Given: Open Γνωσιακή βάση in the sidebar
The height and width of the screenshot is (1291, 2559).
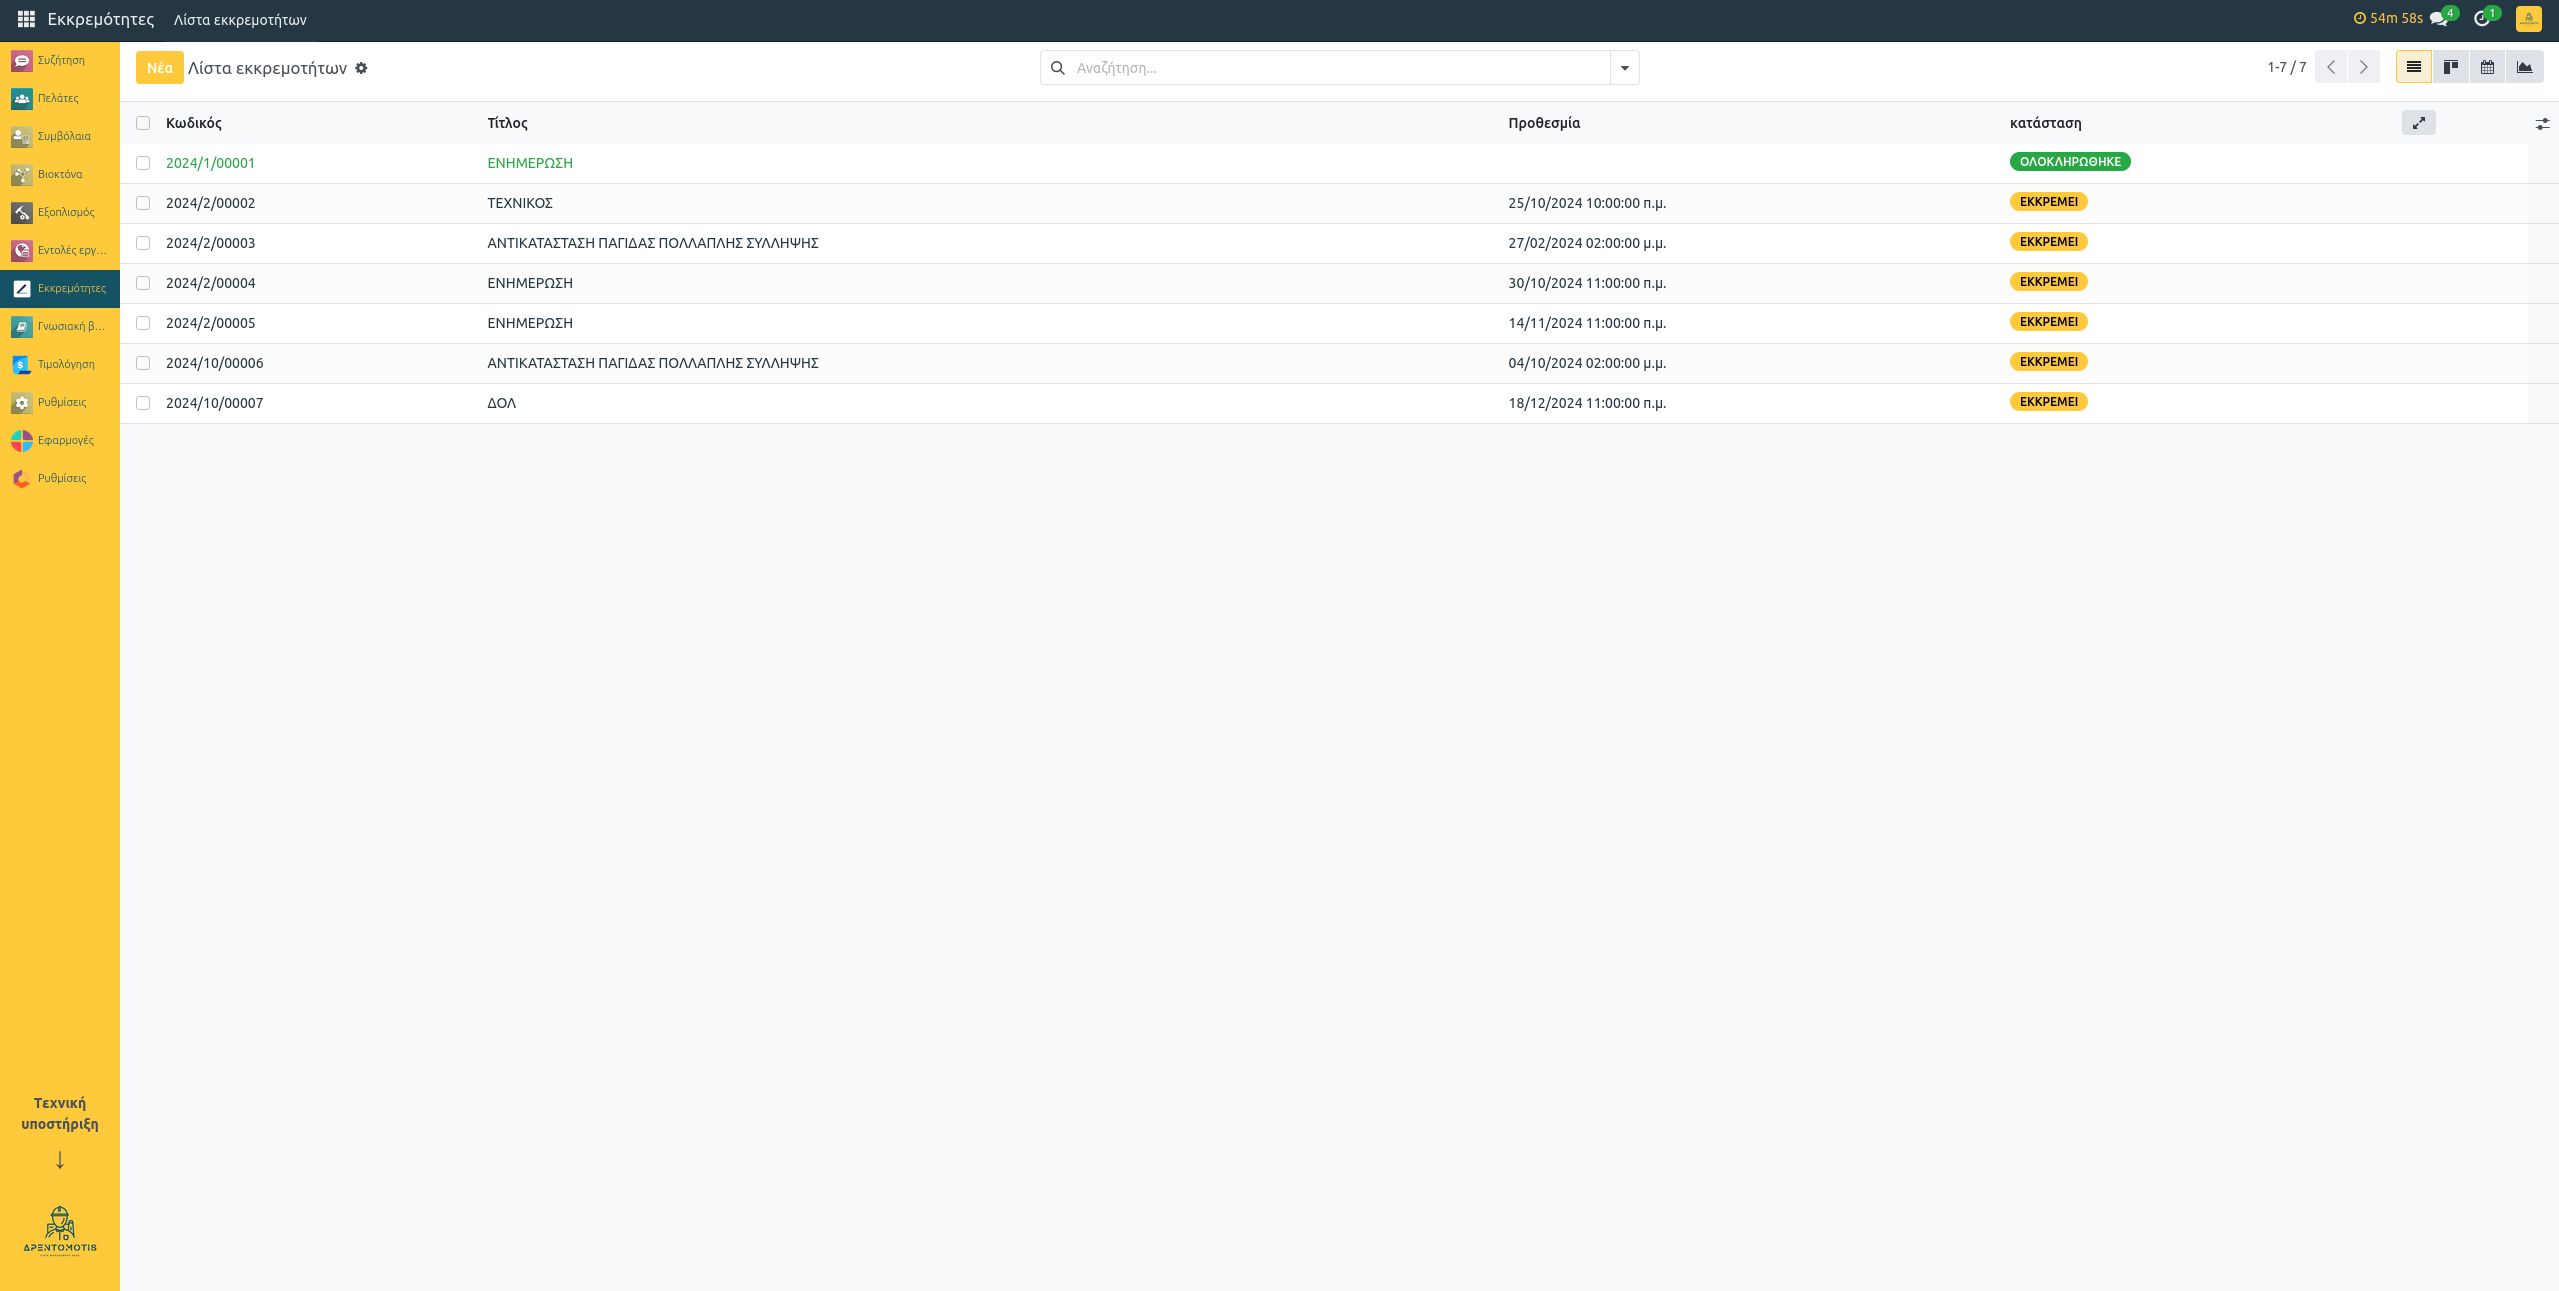Looking at the screenshot, I should 60,326.
